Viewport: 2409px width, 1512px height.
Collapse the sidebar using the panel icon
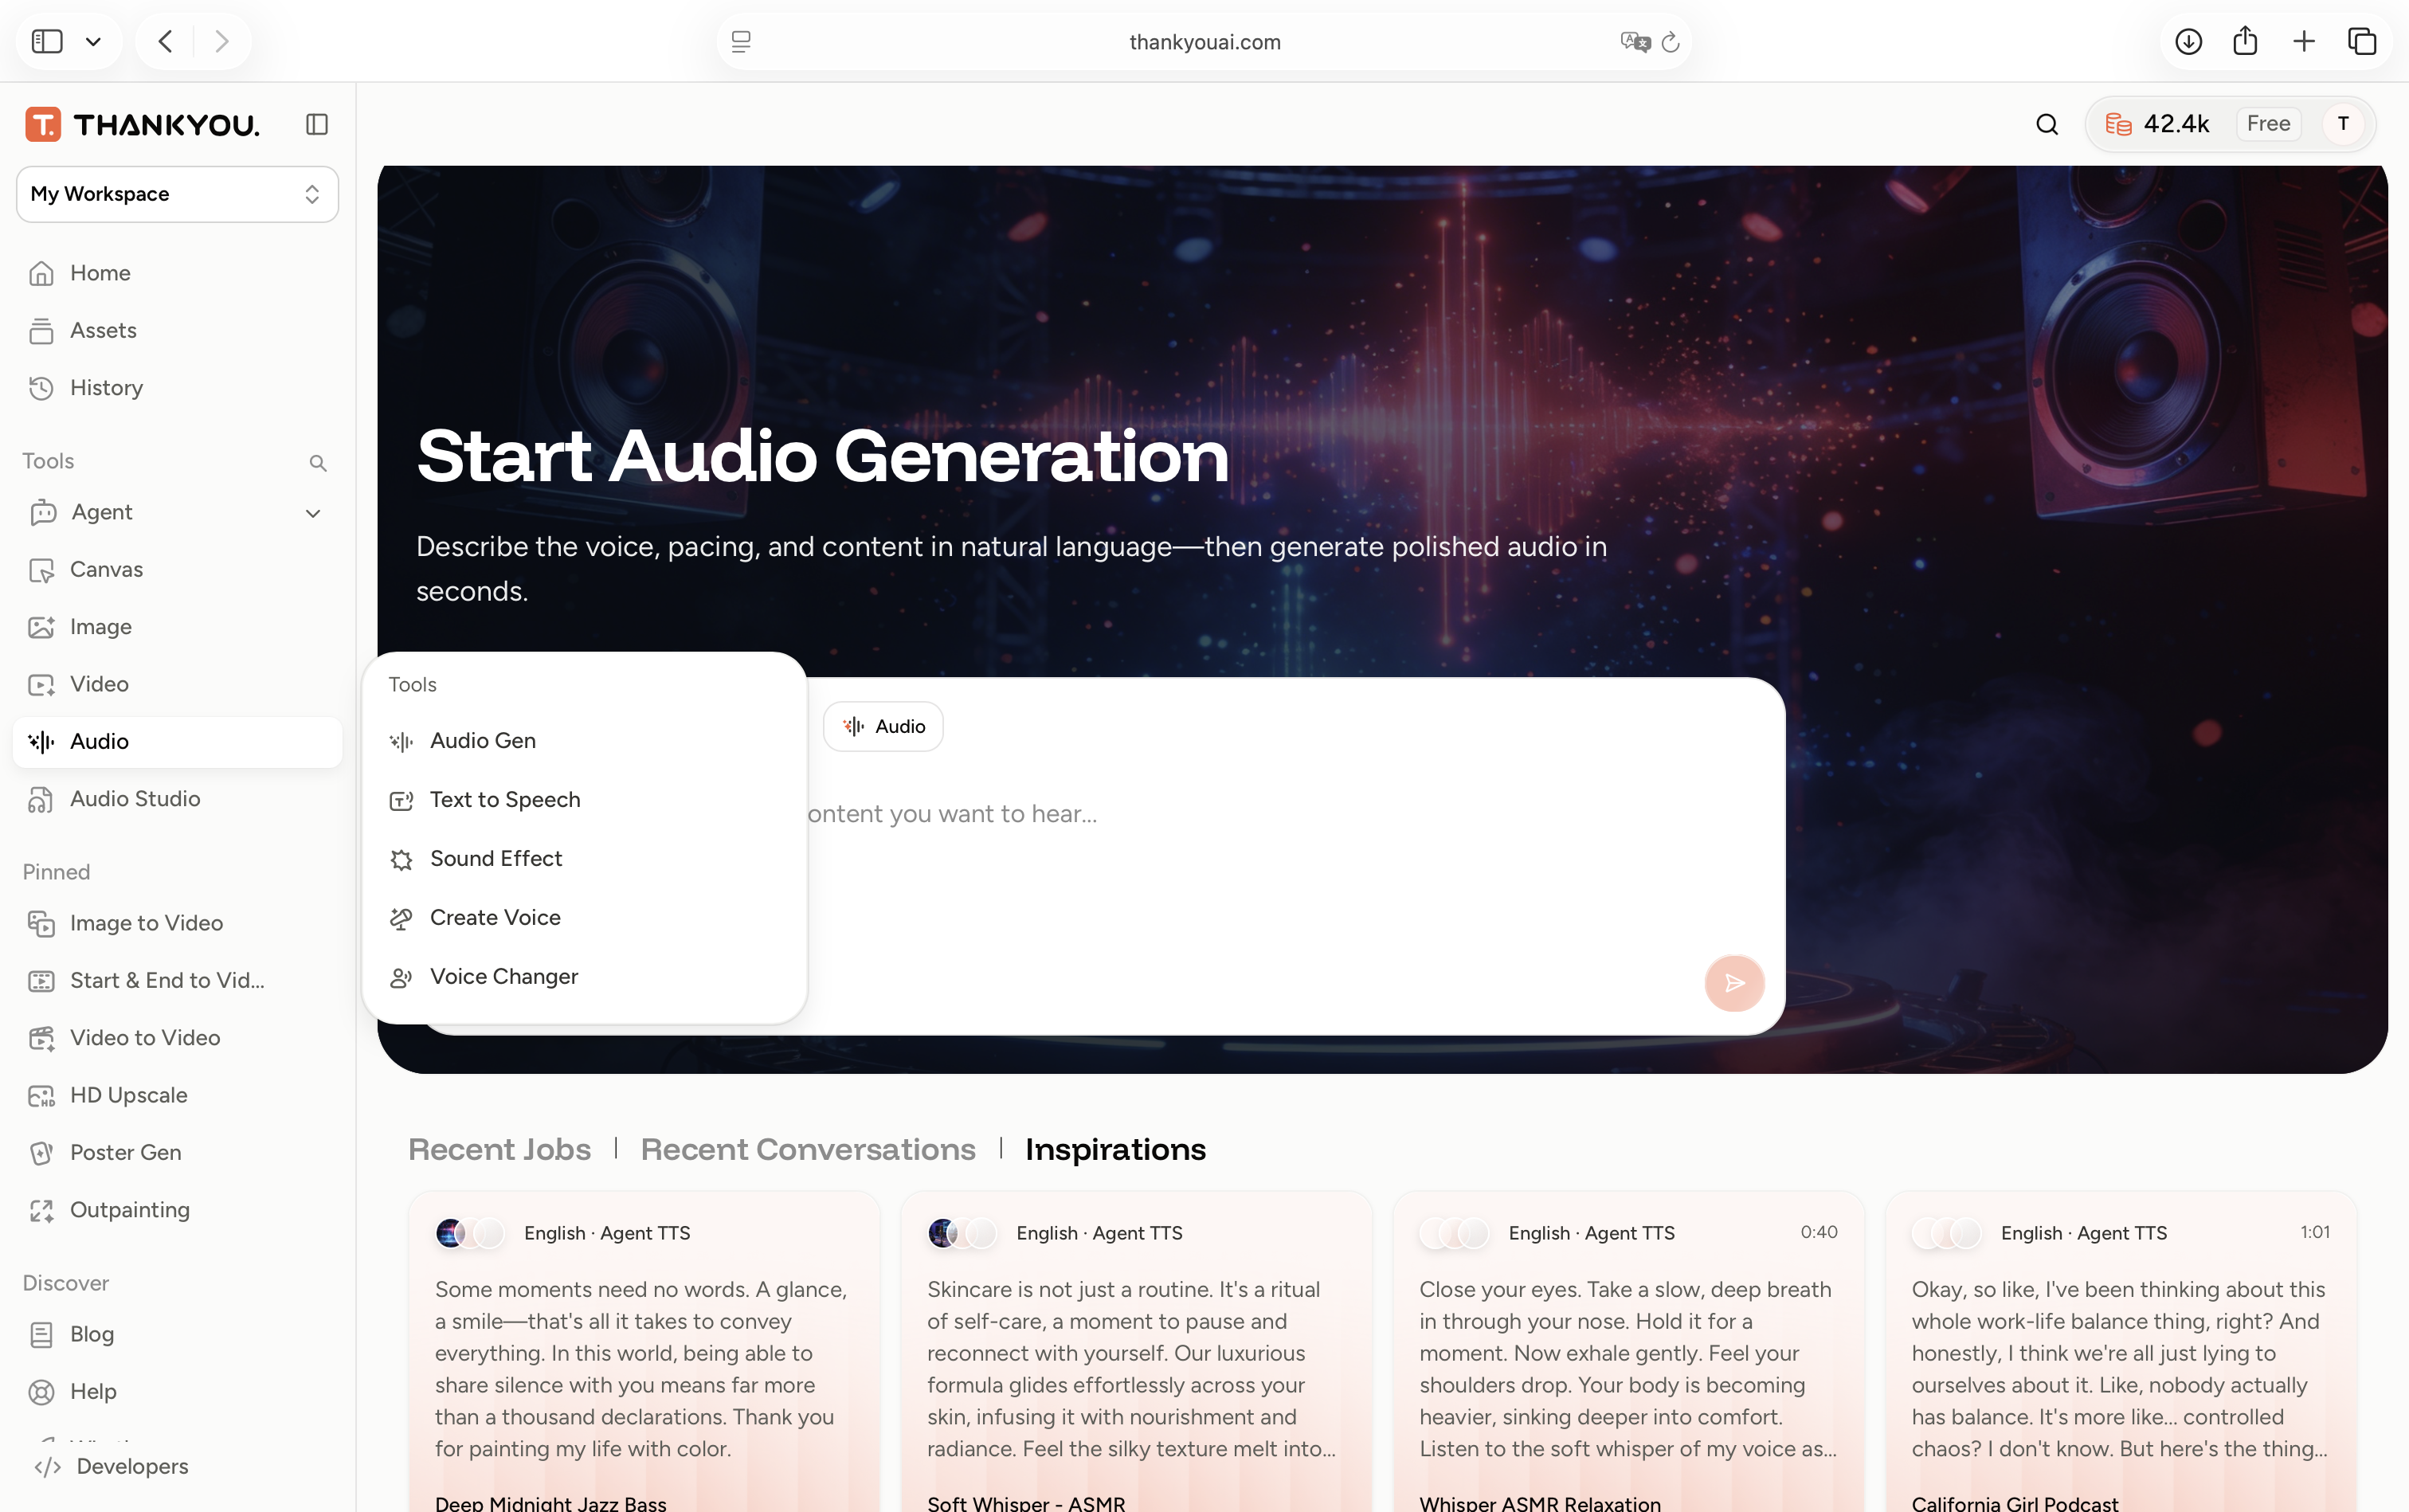tap(317, 124)
